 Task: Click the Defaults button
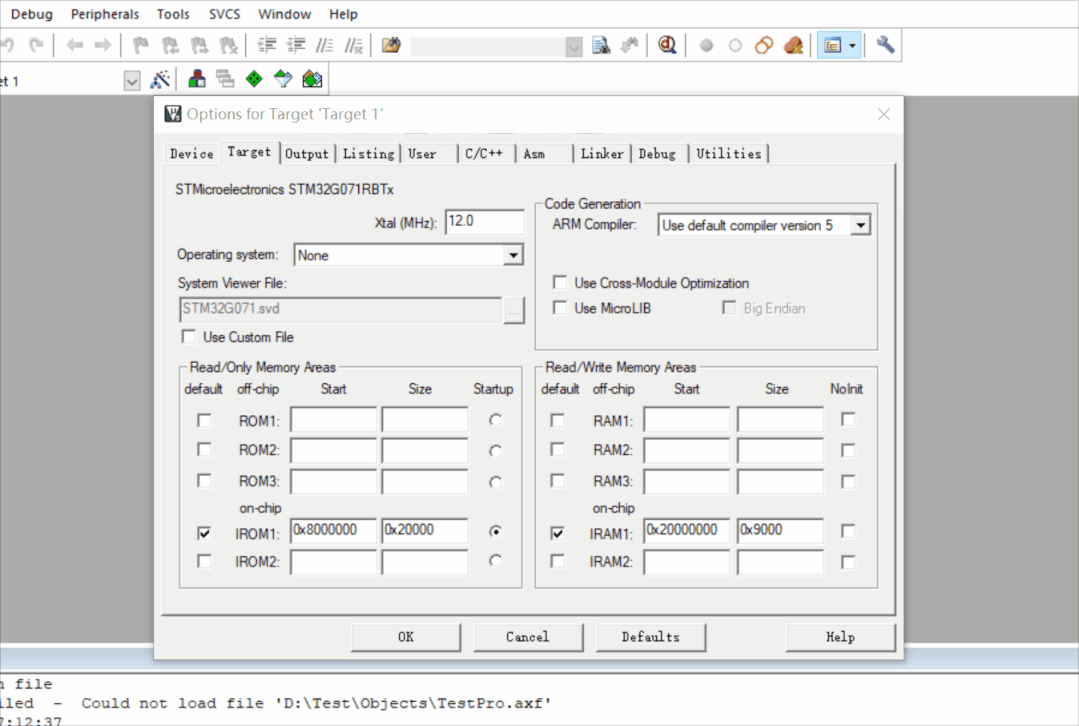650,637
